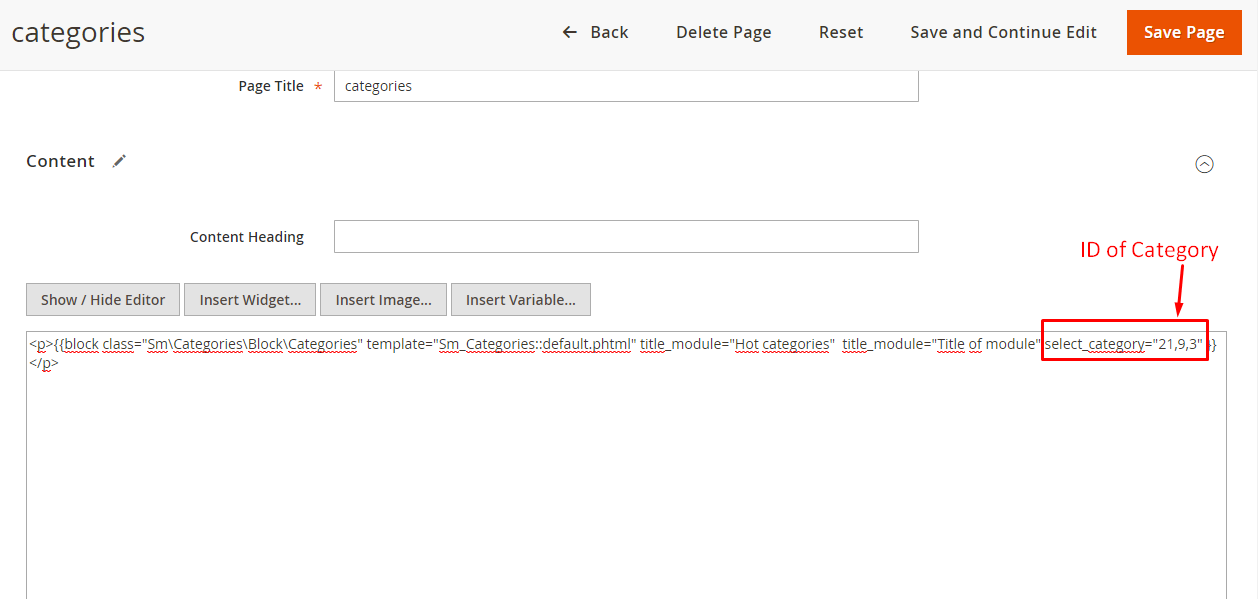Click the "Page Title" label
This screenshot has height=599, width=1258.
point(271,86)
